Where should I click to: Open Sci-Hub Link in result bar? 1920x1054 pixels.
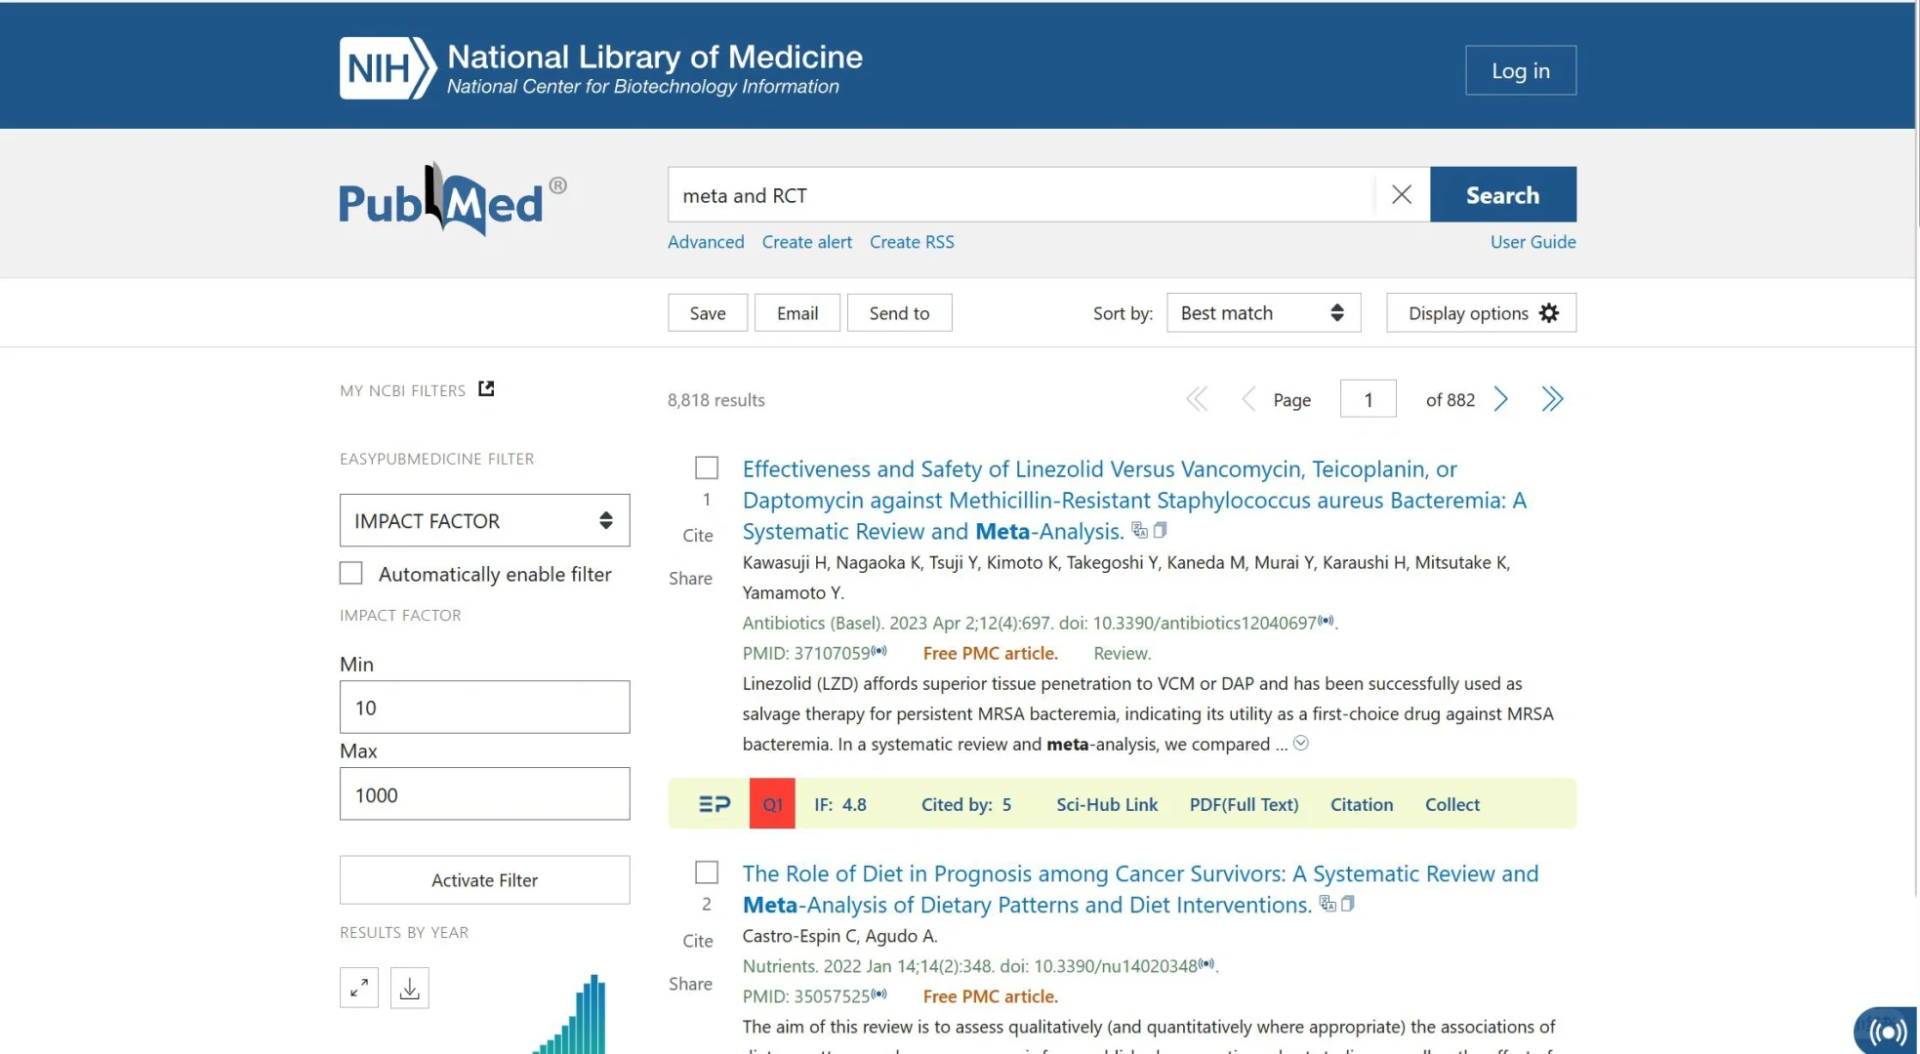[1106, 804]
